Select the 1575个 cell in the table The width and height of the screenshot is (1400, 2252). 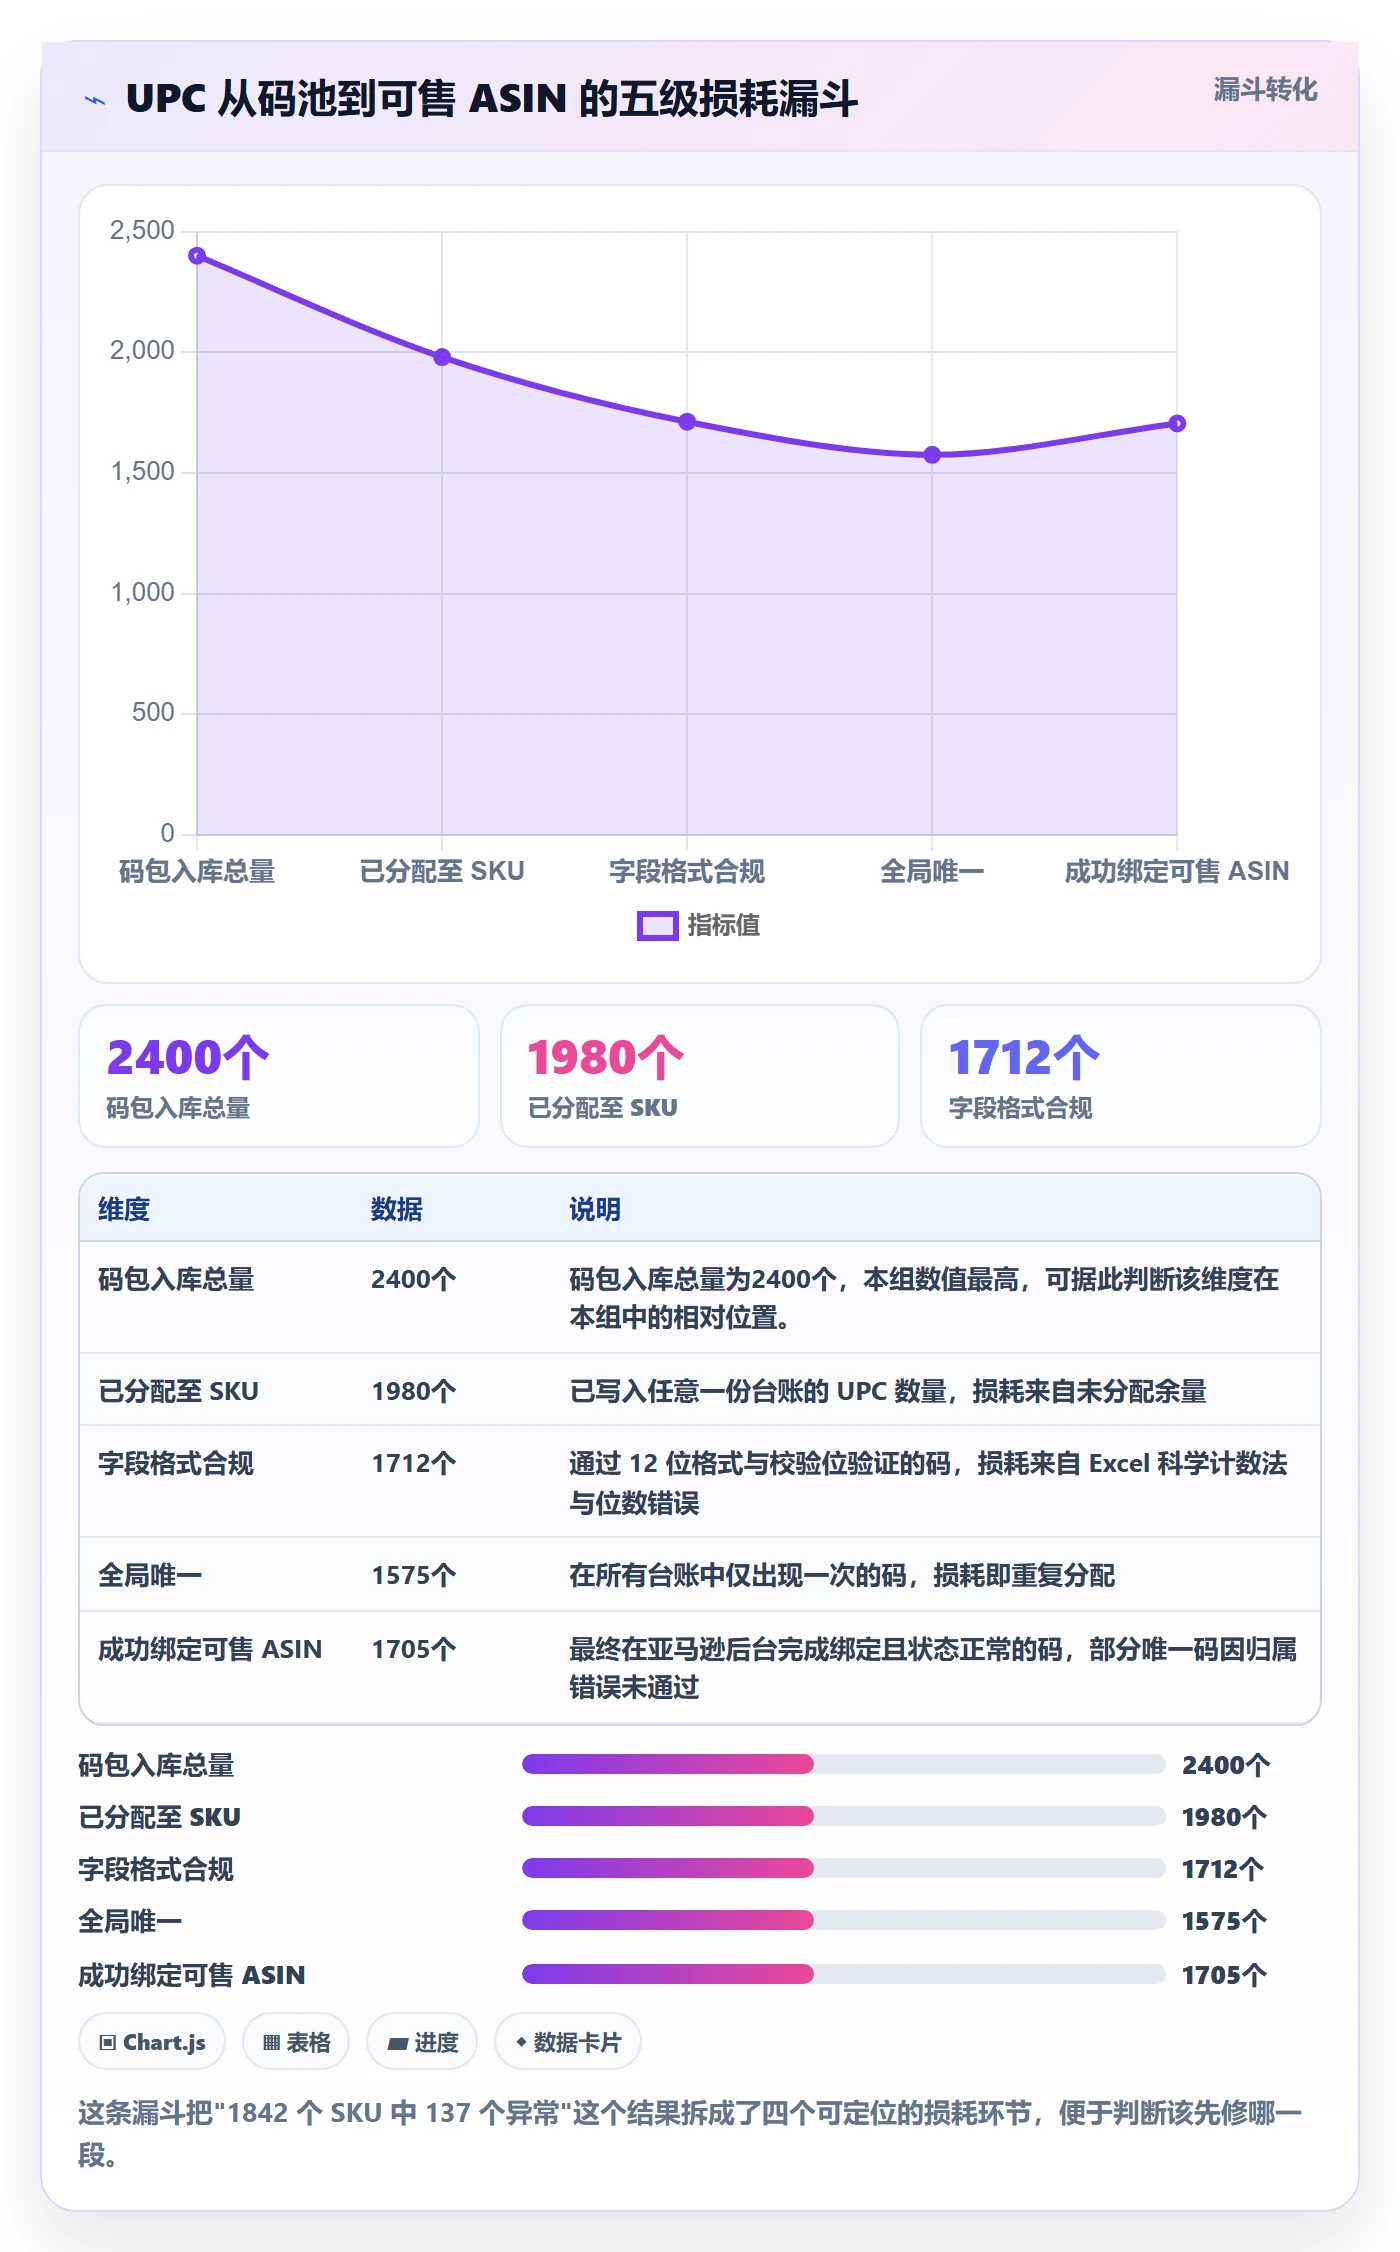[x=414, y=1576]
